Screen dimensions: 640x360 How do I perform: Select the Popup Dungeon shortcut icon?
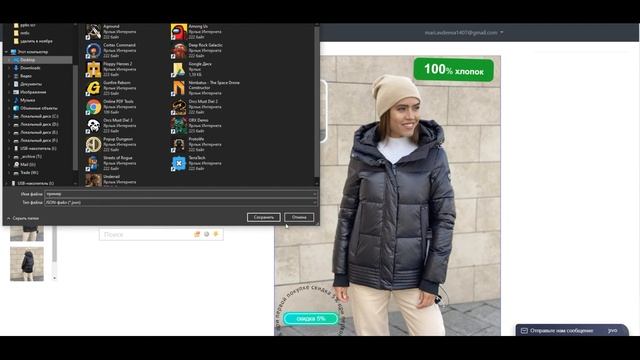[x=93, y=144]
